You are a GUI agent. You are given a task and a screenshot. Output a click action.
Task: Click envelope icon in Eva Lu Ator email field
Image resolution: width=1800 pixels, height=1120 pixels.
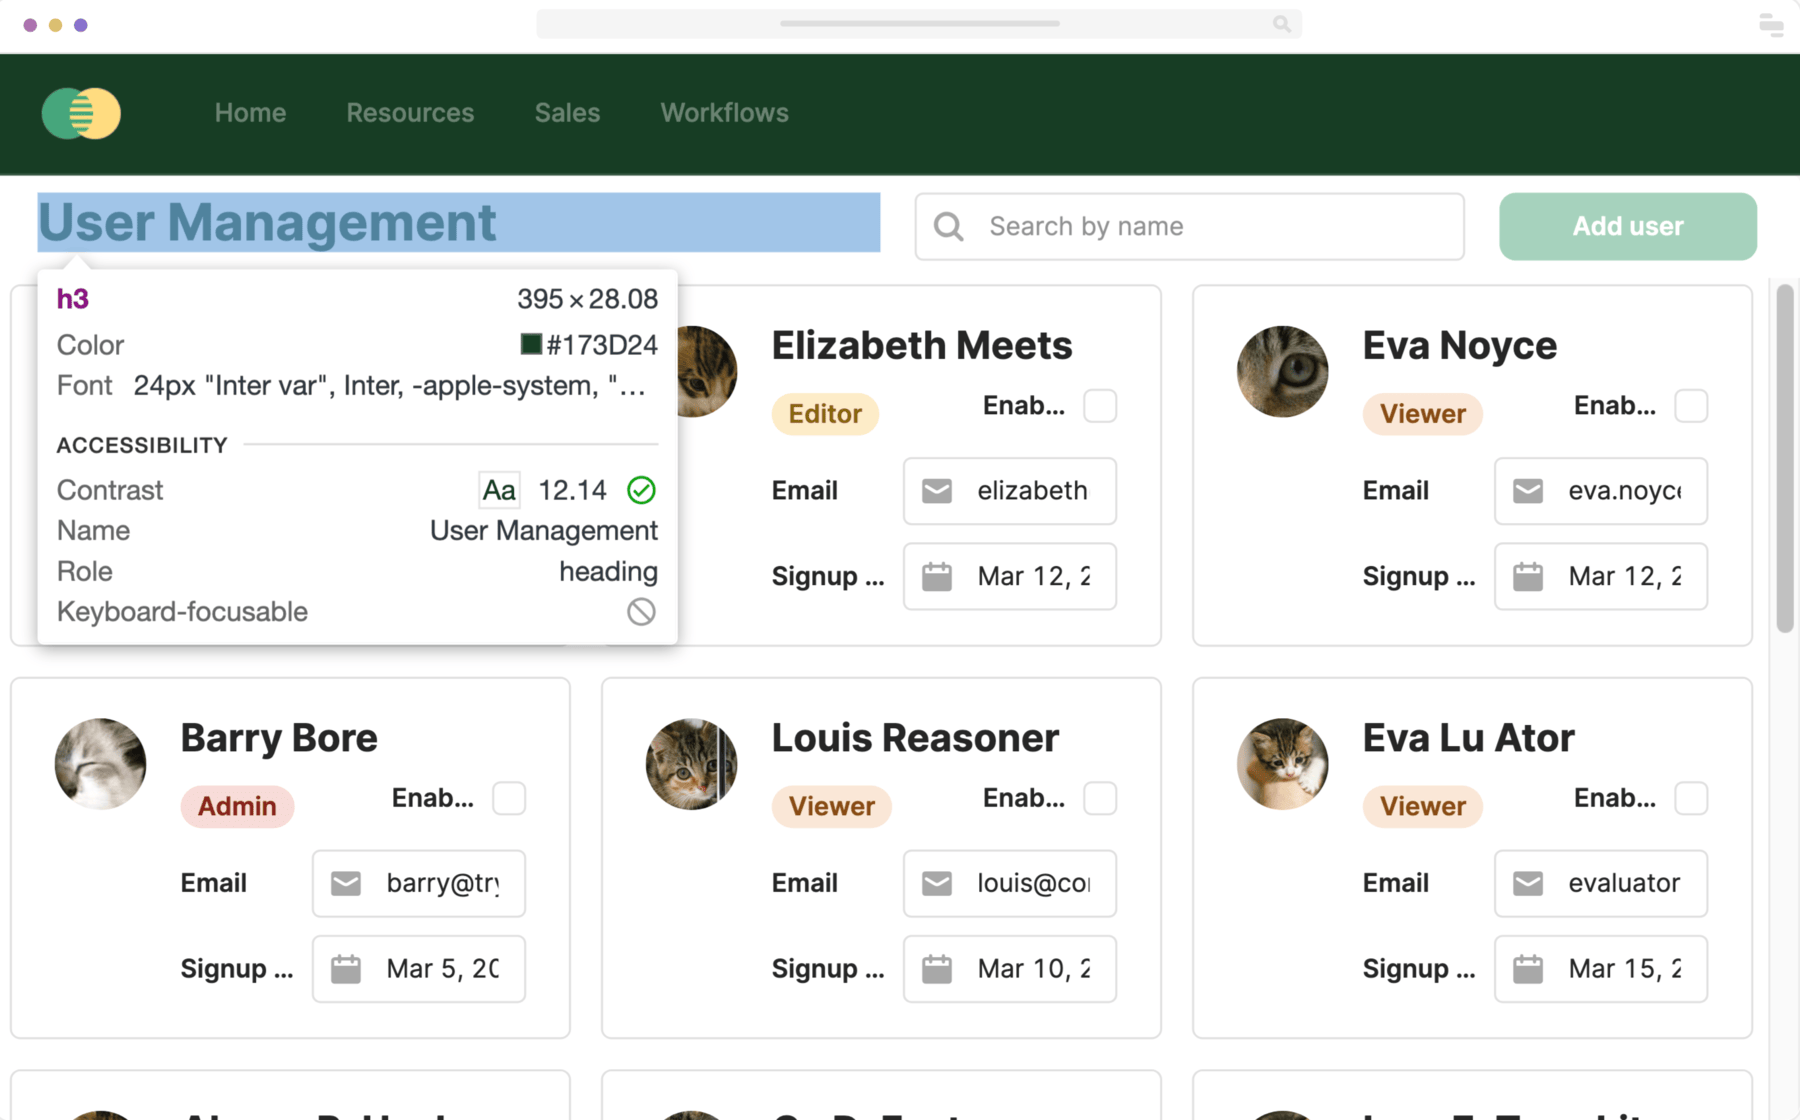[1528, 883]
